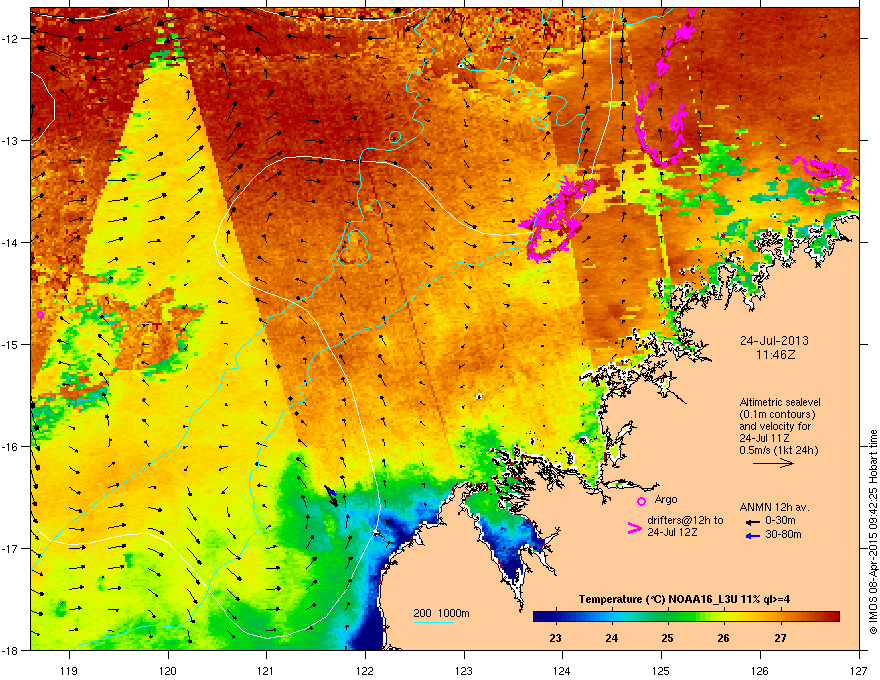Click the Temperature NOAA16_L3U colorbar title
Screen dimensions: 880x680
684,599
